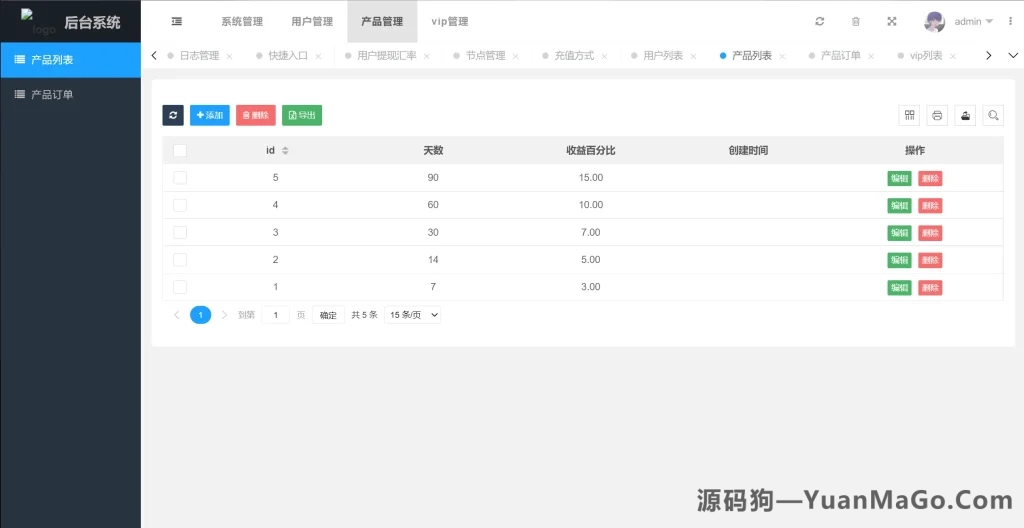
Task: Click the 确定 pagination confirm button
Action: point(328,315)
